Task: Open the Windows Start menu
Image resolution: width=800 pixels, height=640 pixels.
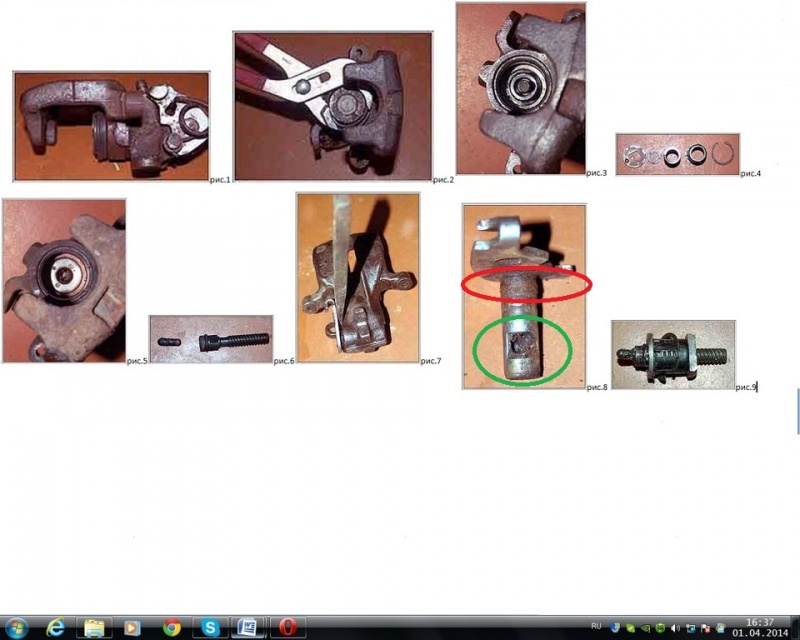Action: (x=14, y=627)
